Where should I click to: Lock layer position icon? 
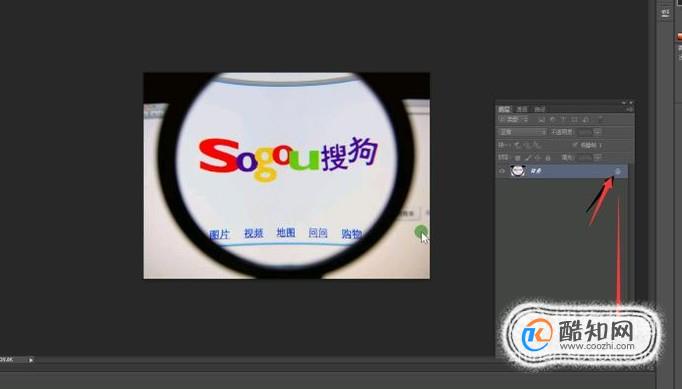[x=538, y=158]
